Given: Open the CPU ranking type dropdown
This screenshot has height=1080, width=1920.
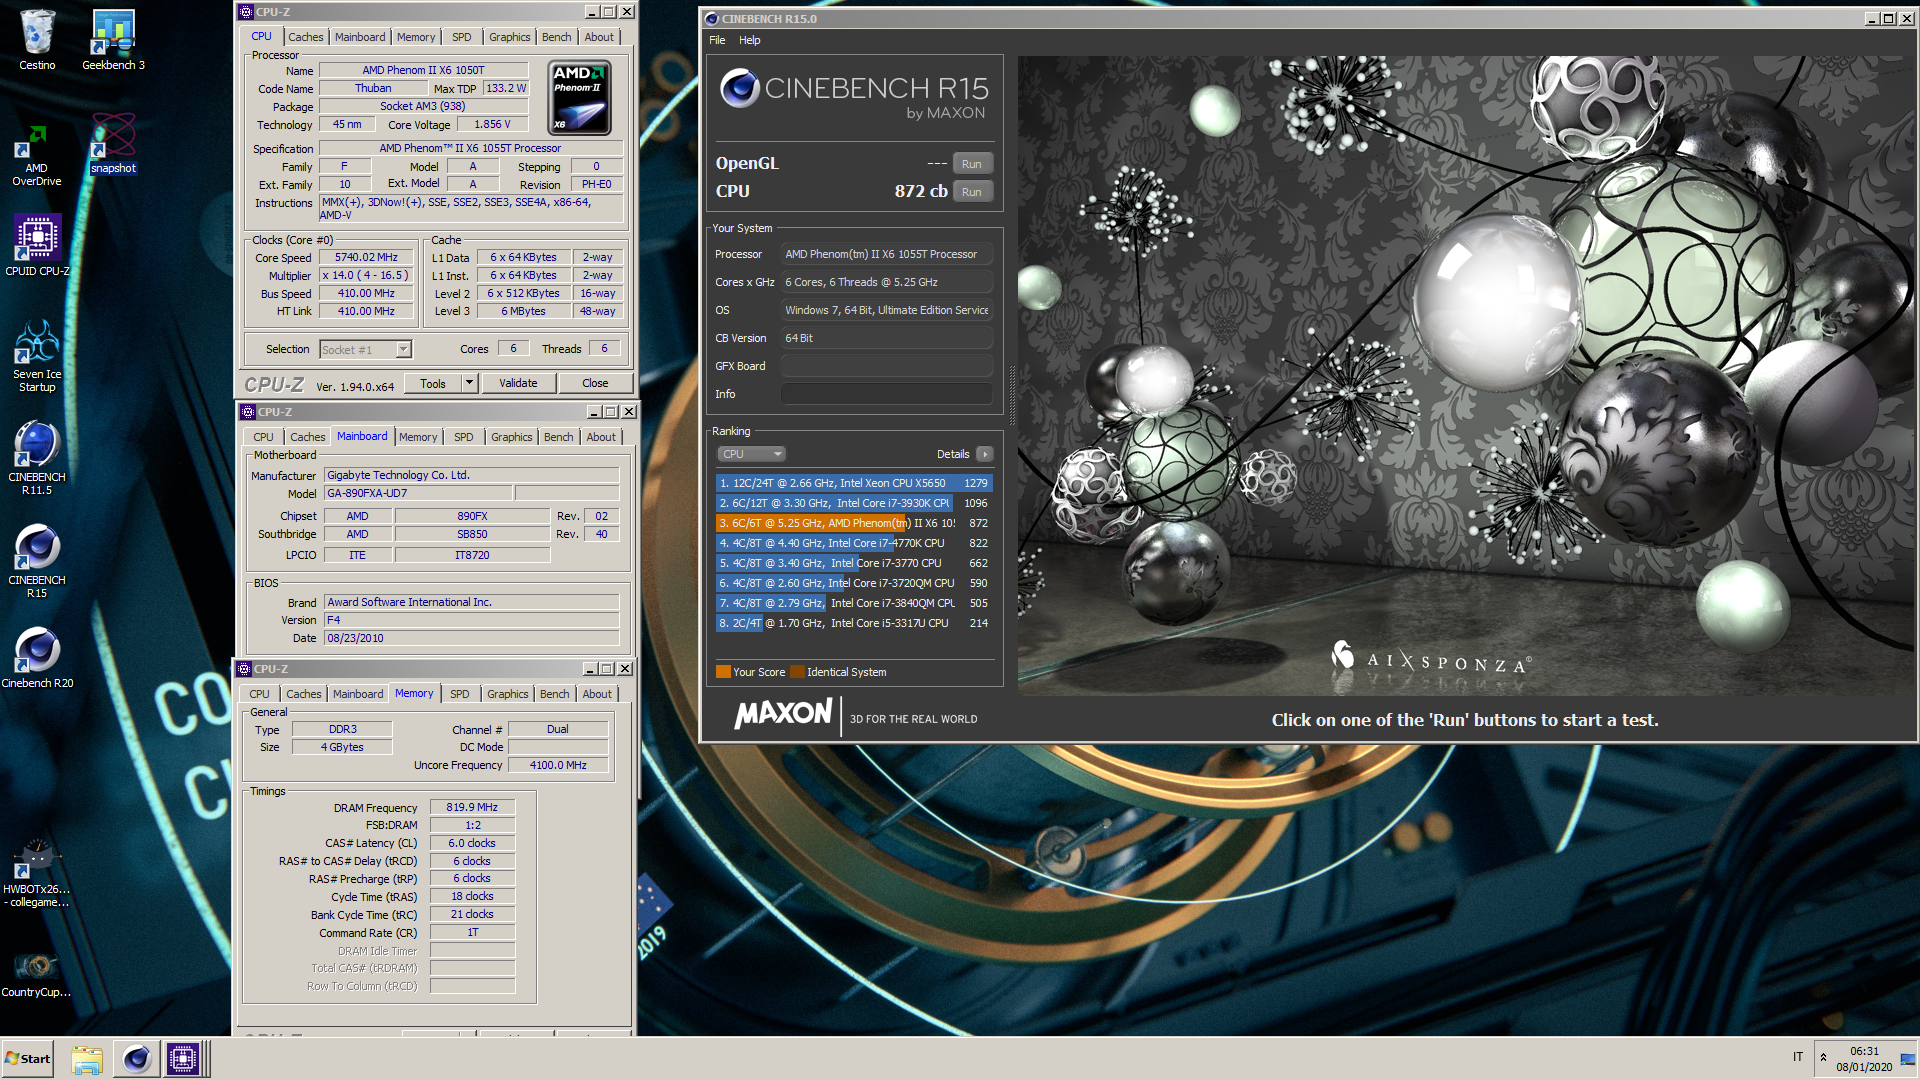Looking at the screenshot, I should pos(751,454).
